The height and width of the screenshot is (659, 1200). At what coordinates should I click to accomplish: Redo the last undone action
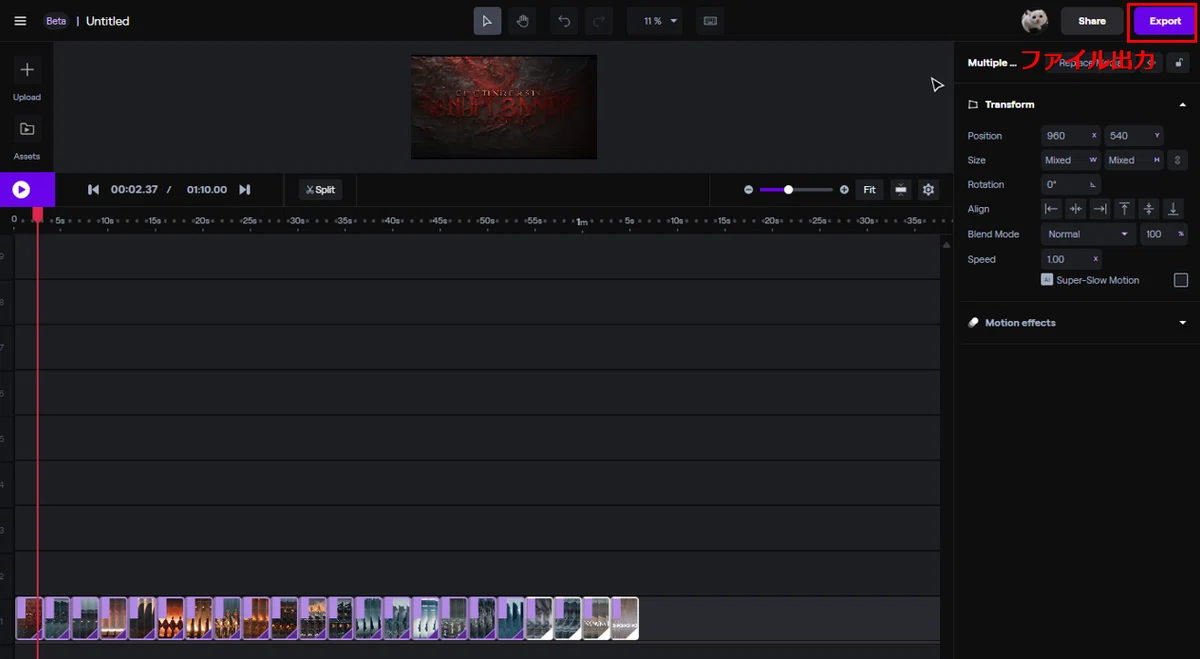(598, 21)
